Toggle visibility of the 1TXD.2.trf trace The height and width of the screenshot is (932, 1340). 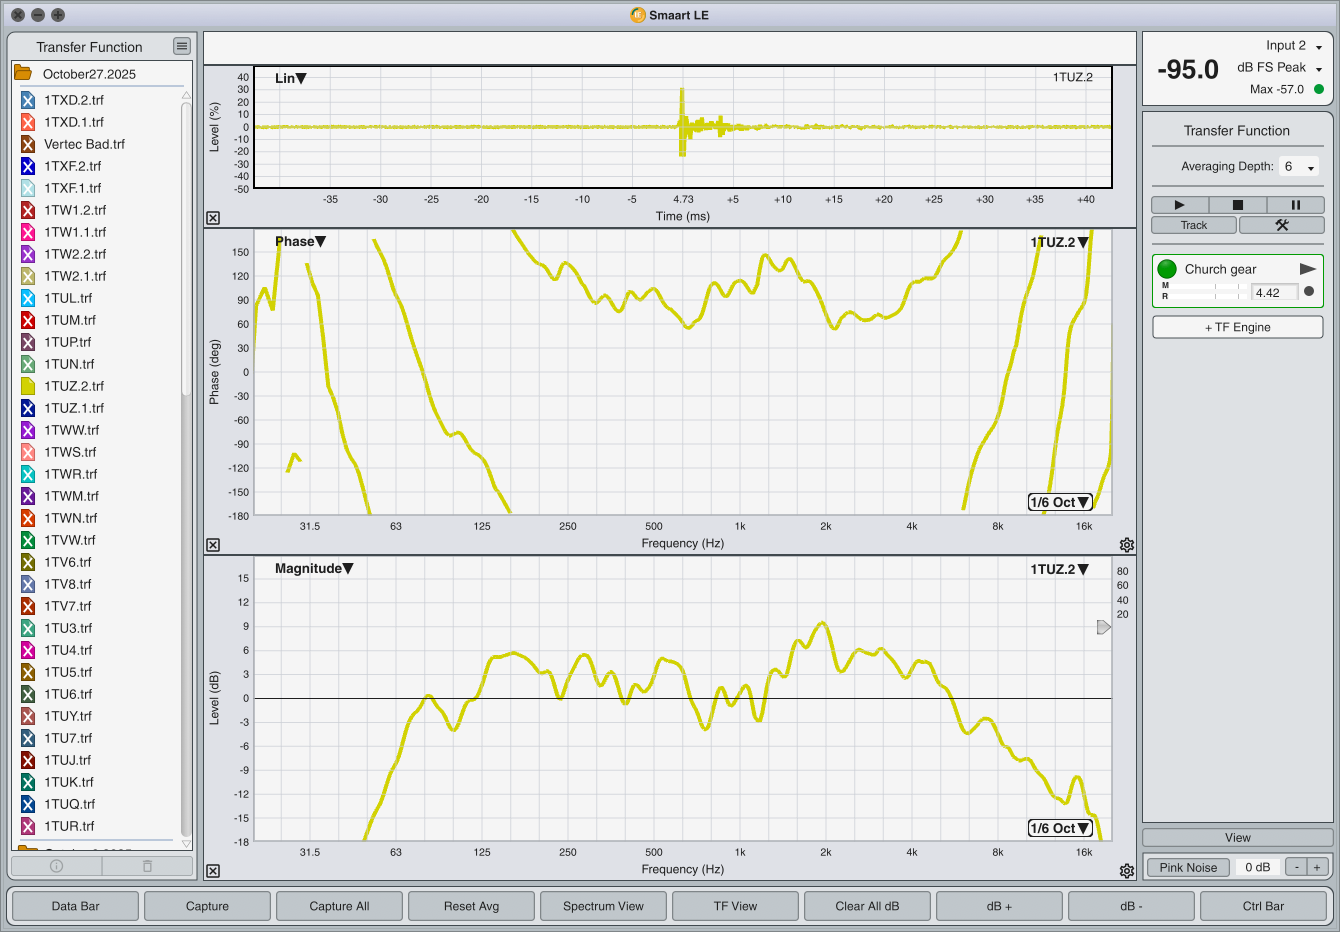point(28,100)
